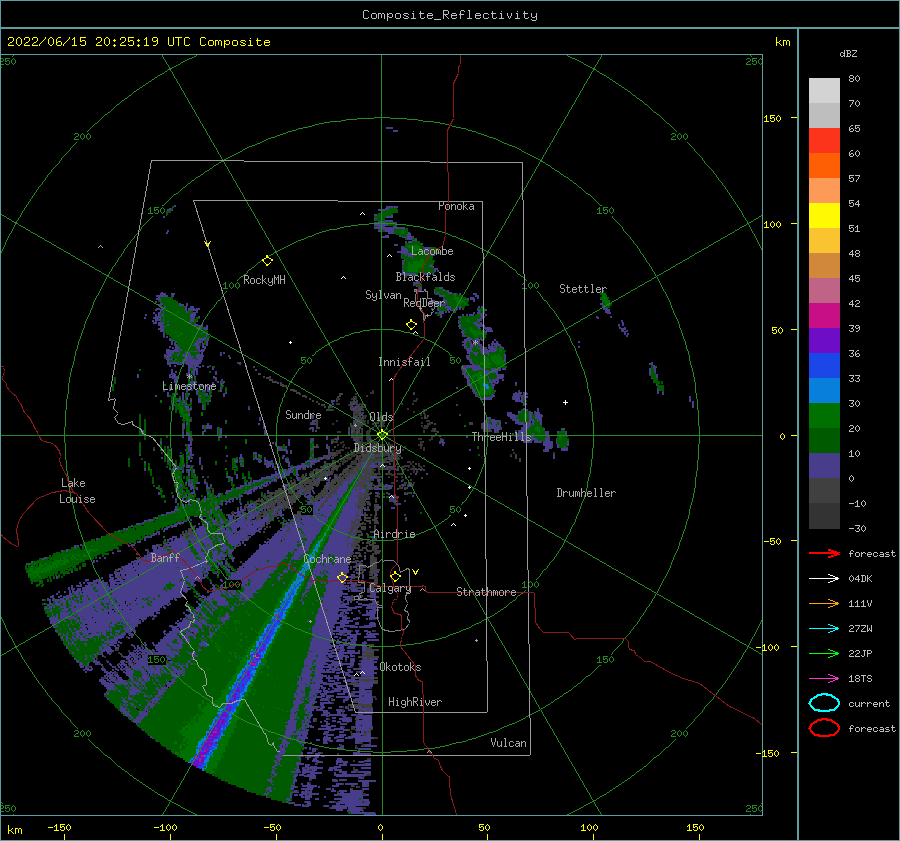Select the light blue 30–33 dBZ swatch
The height and width of the screenshot is (841, 900).
click(824, 390)
